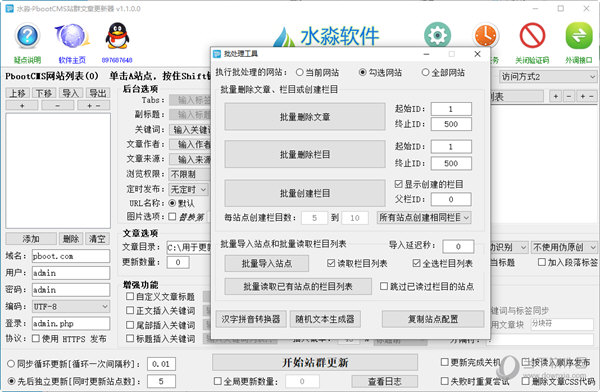
Task: Click the 父栏ID input field
Action: pos(451,199)
